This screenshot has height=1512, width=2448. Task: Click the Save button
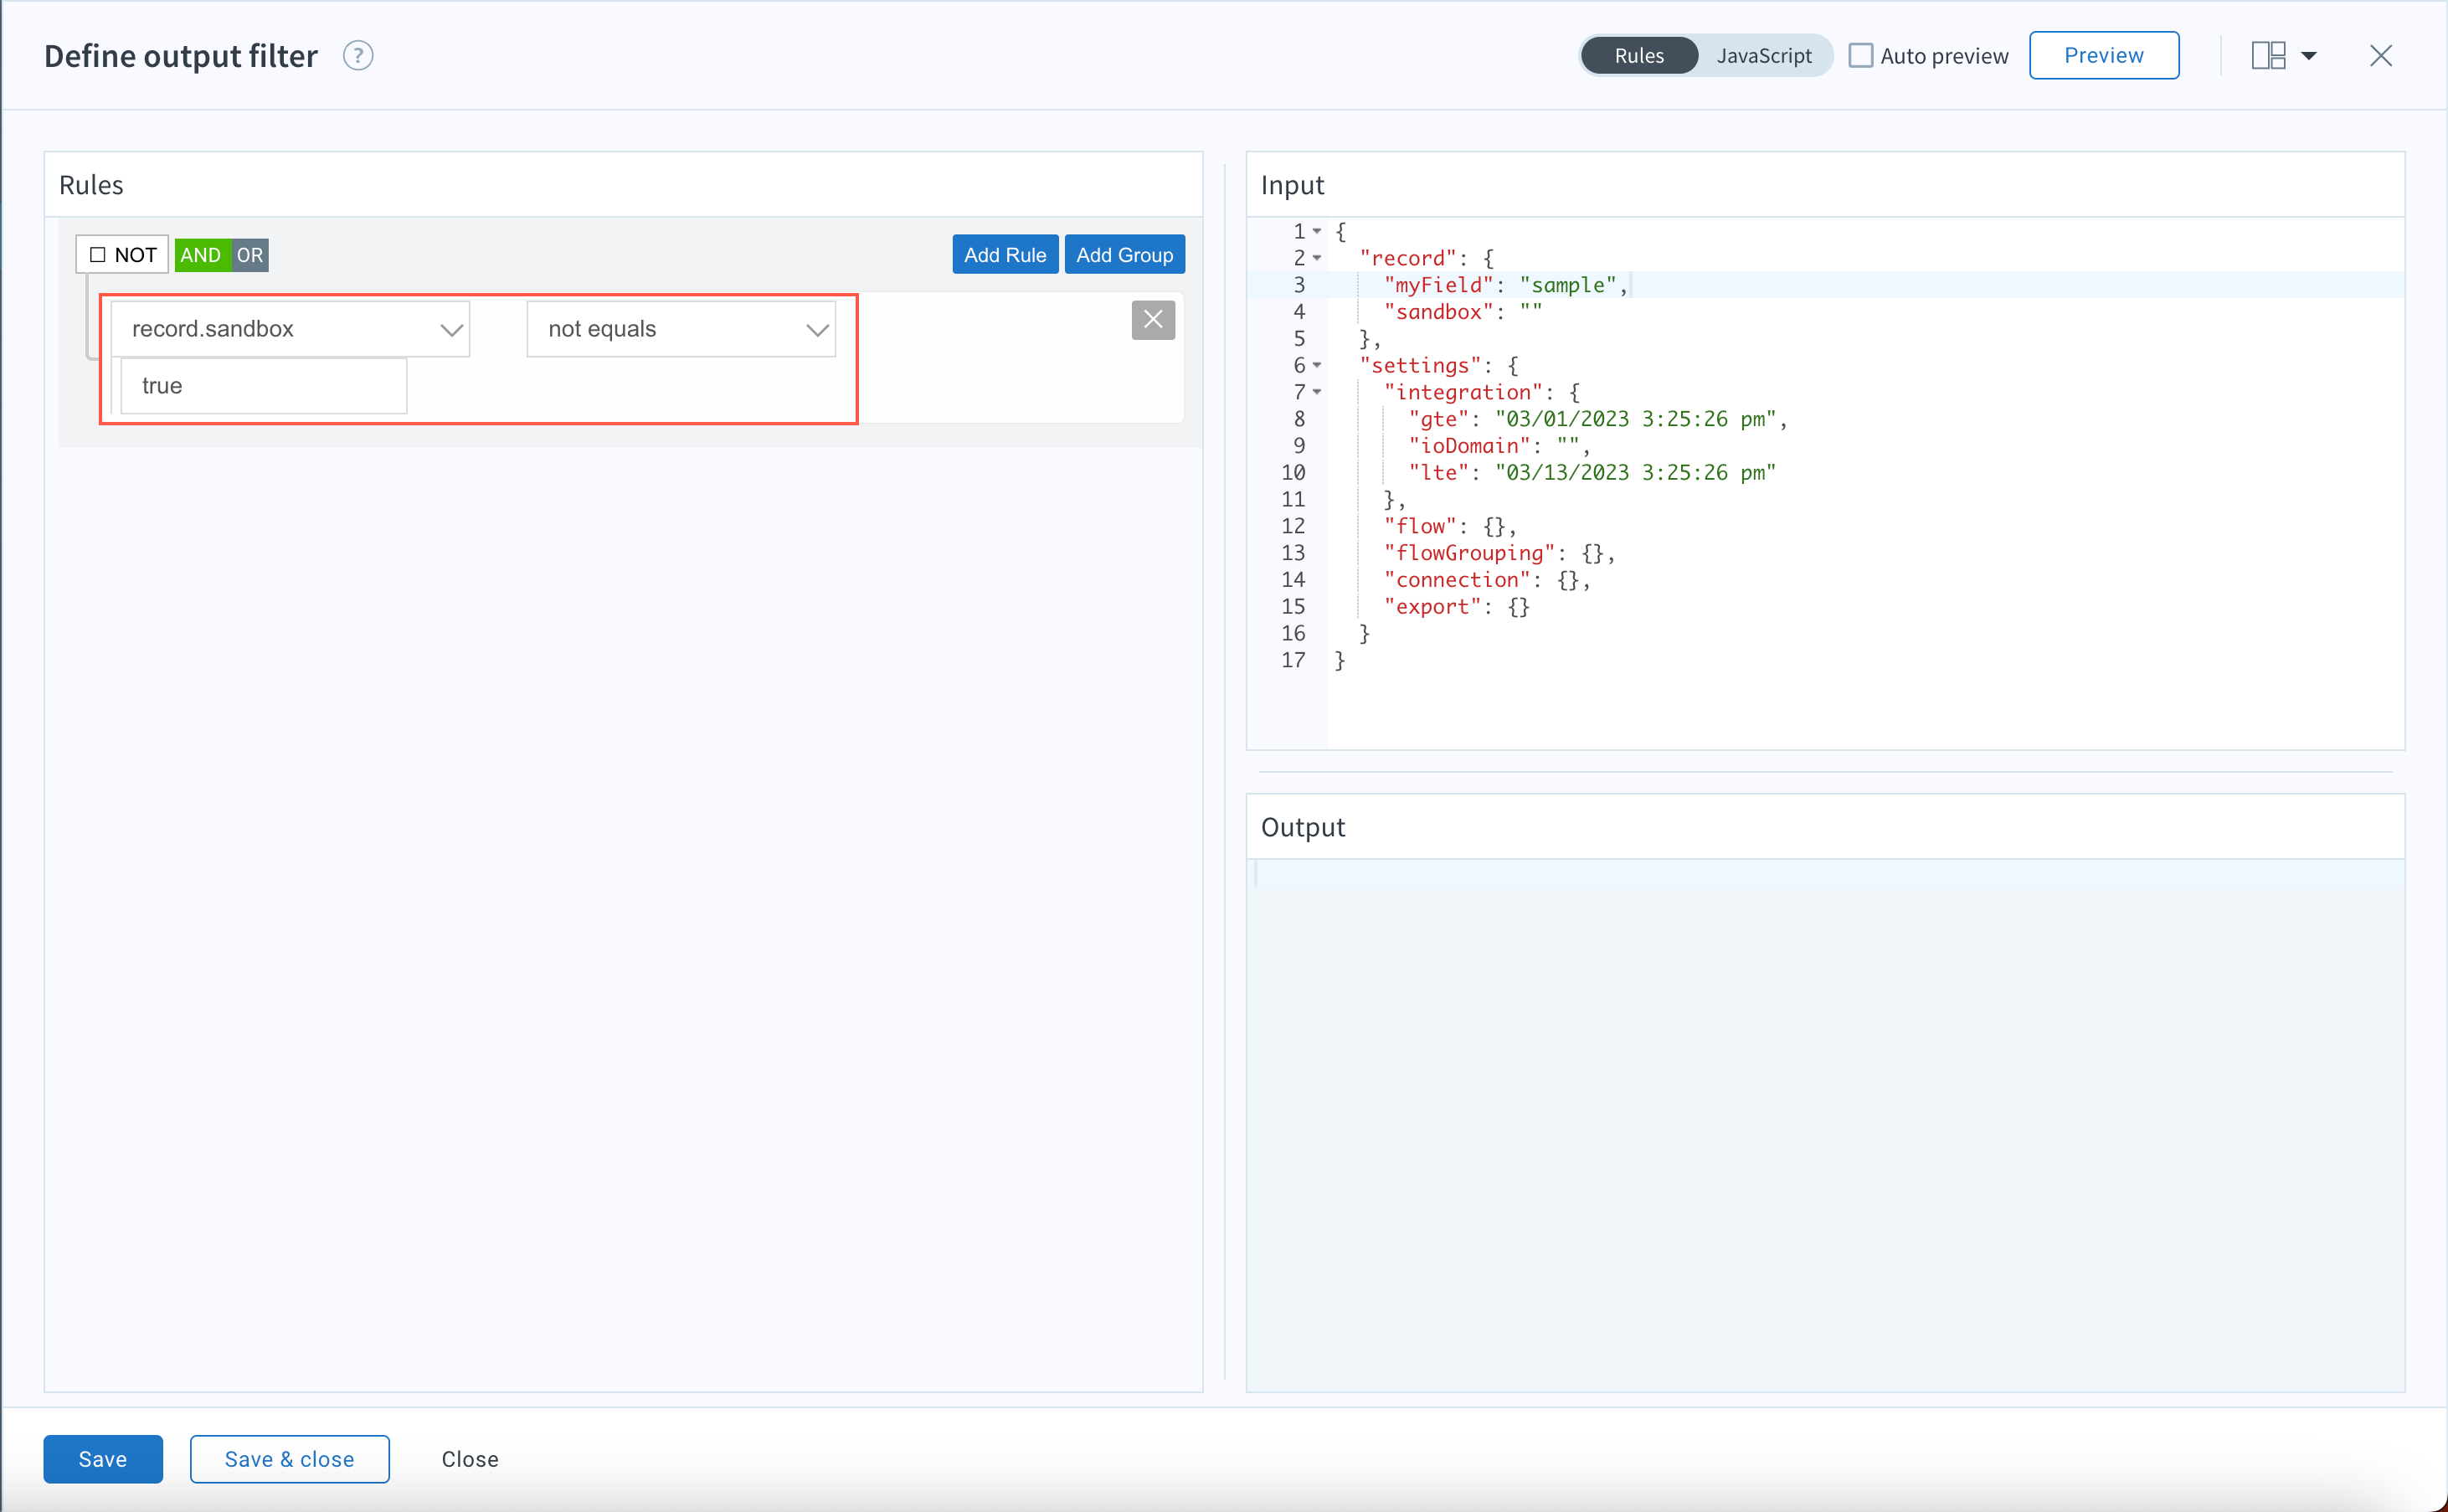[102, 1459]
